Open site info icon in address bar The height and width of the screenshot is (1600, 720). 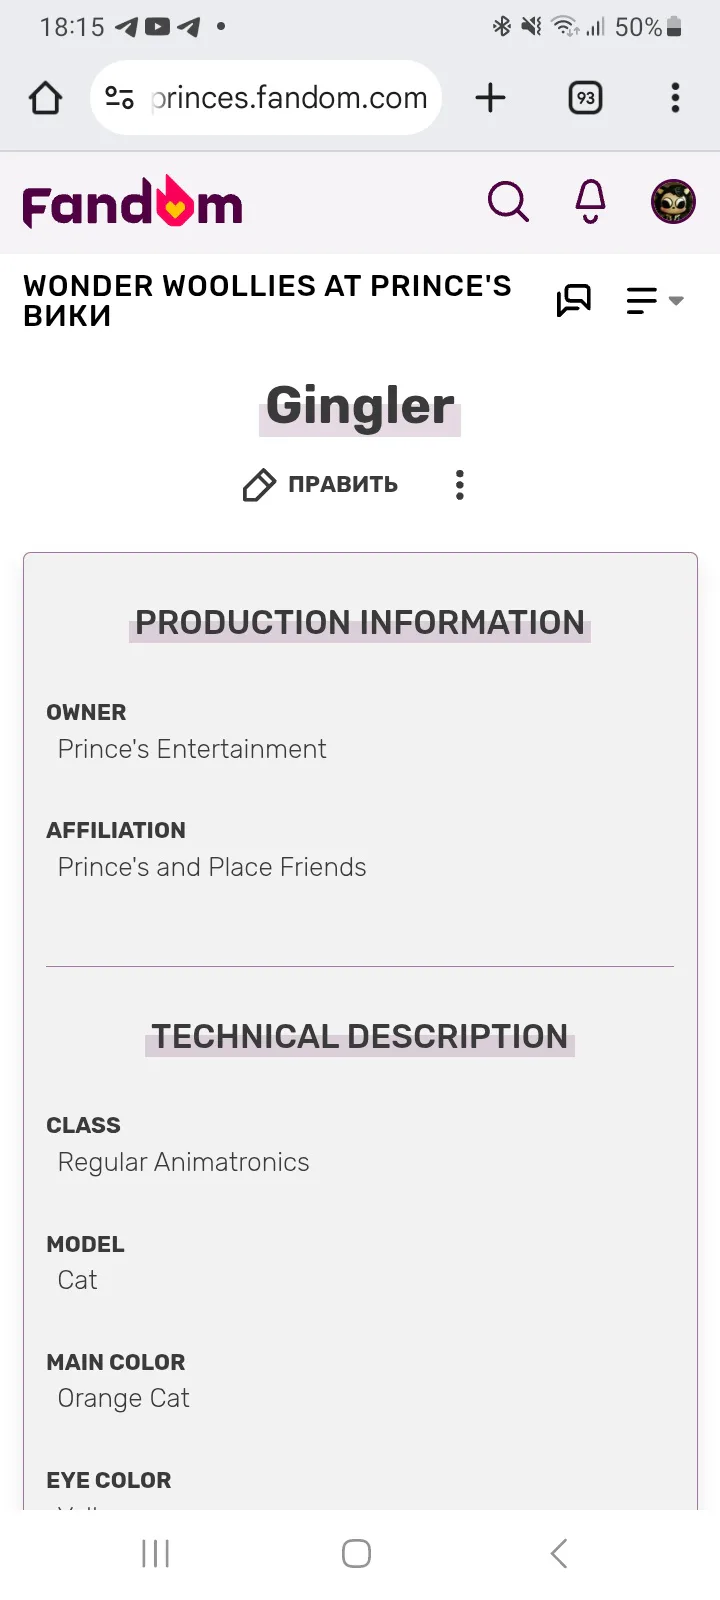[x=120, y=98]
